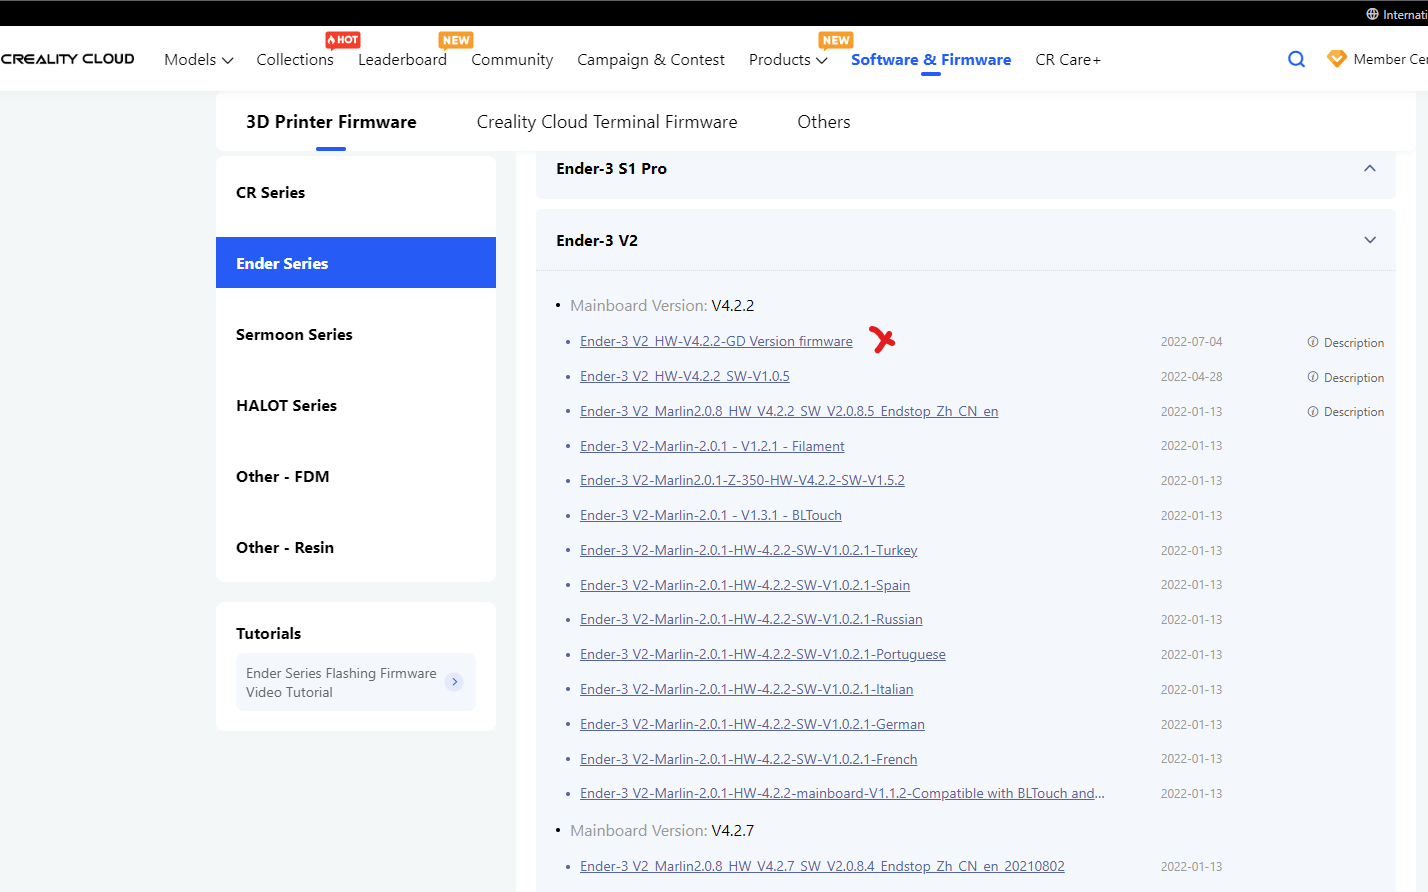Click the arrow icon beside Flashing Firmware Video Tutorial

pyautogui.click(x=455, y=682)
